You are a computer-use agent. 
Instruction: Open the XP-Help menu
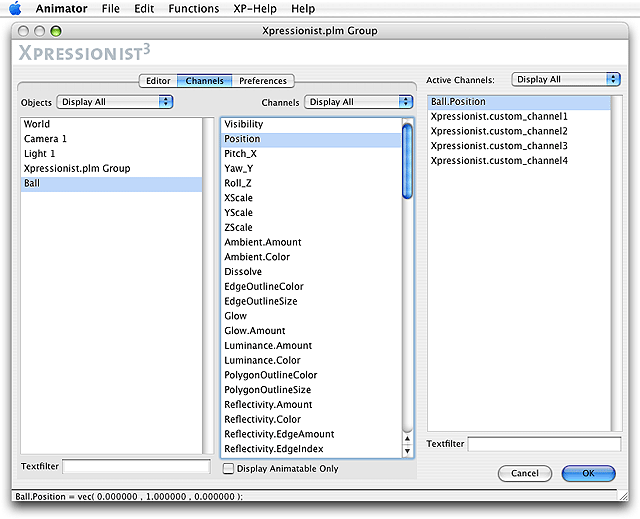click(x=255, y=9)
